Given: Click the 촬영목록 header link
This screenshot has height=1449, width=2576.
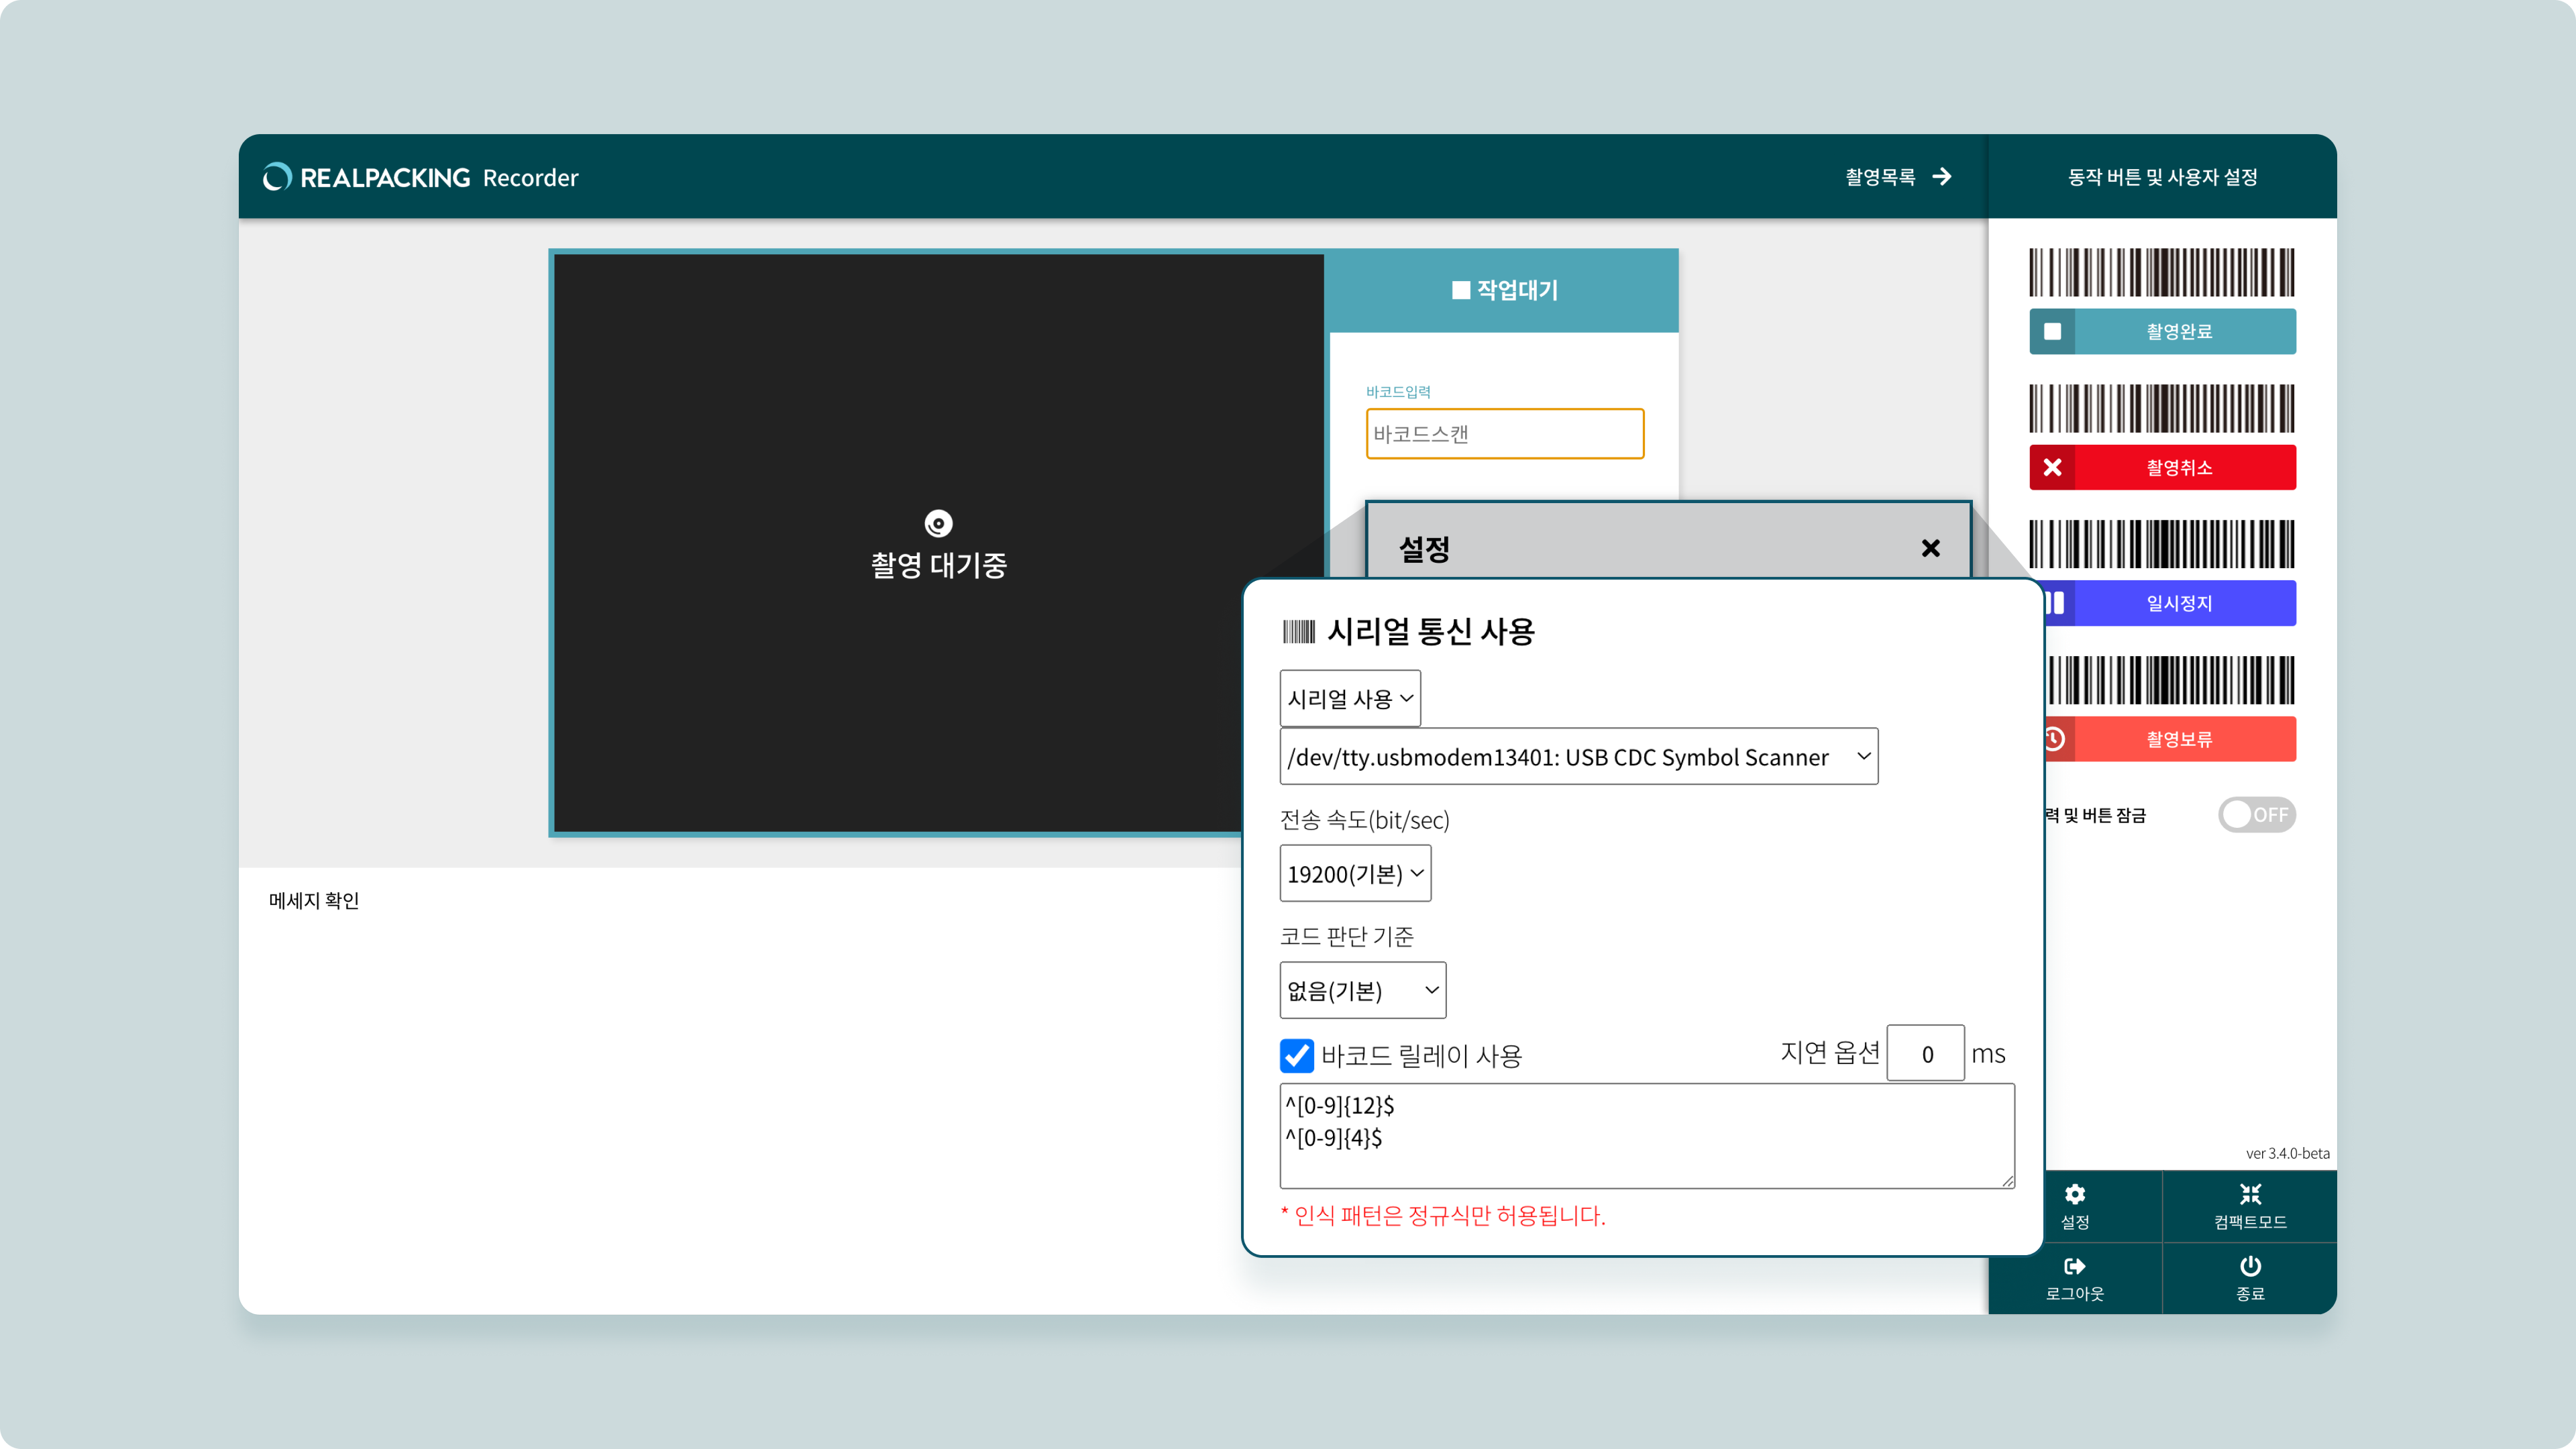Looking at the screenshot, I should pyautogui.click(x=1880, y=177).
